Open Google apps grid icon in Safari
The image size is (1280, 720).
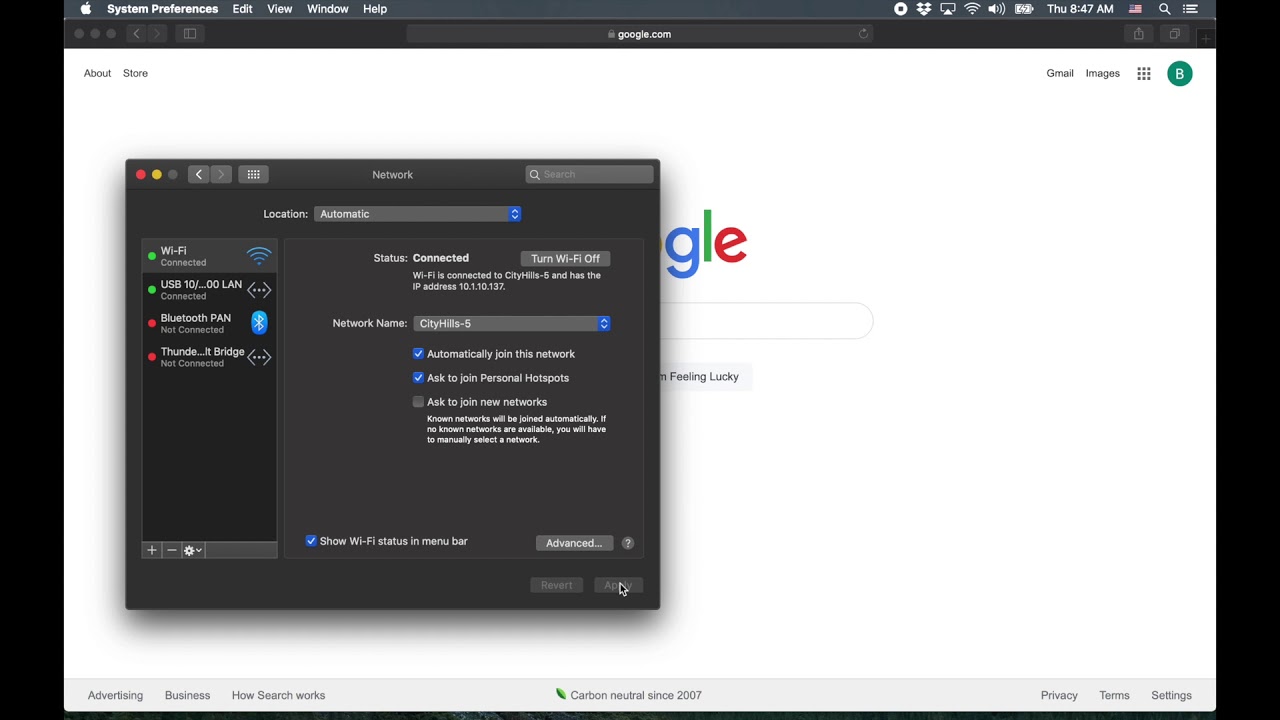coord(1144,73)
